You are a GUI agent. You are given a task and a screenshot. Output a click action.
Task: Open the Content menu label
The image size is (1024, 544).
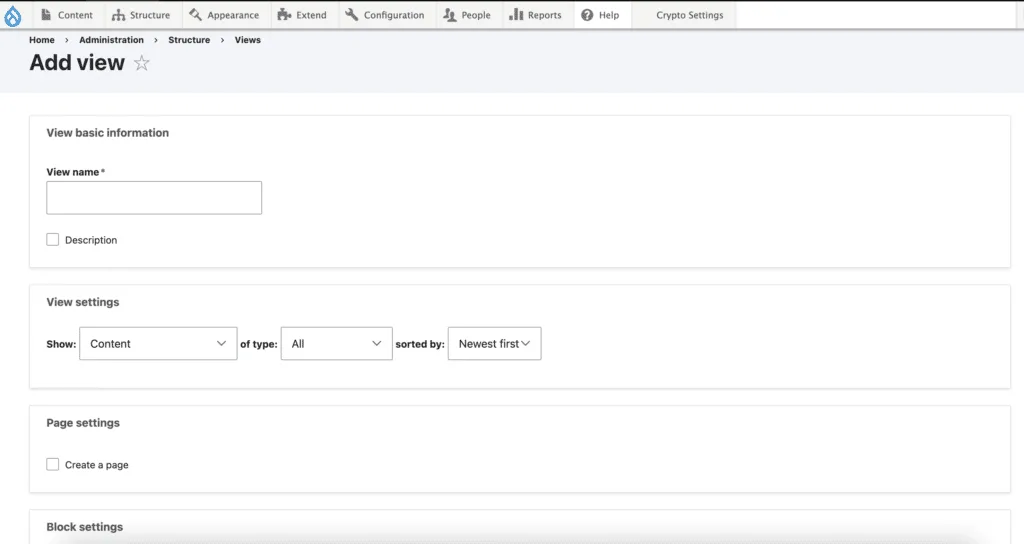[75, 15]
